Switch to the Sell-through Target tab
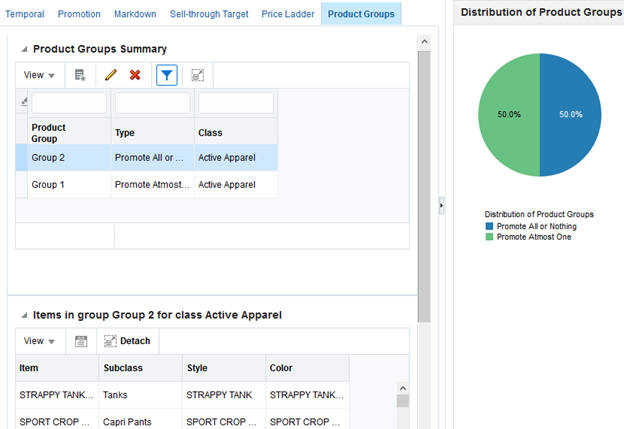 tap(209, 14)
